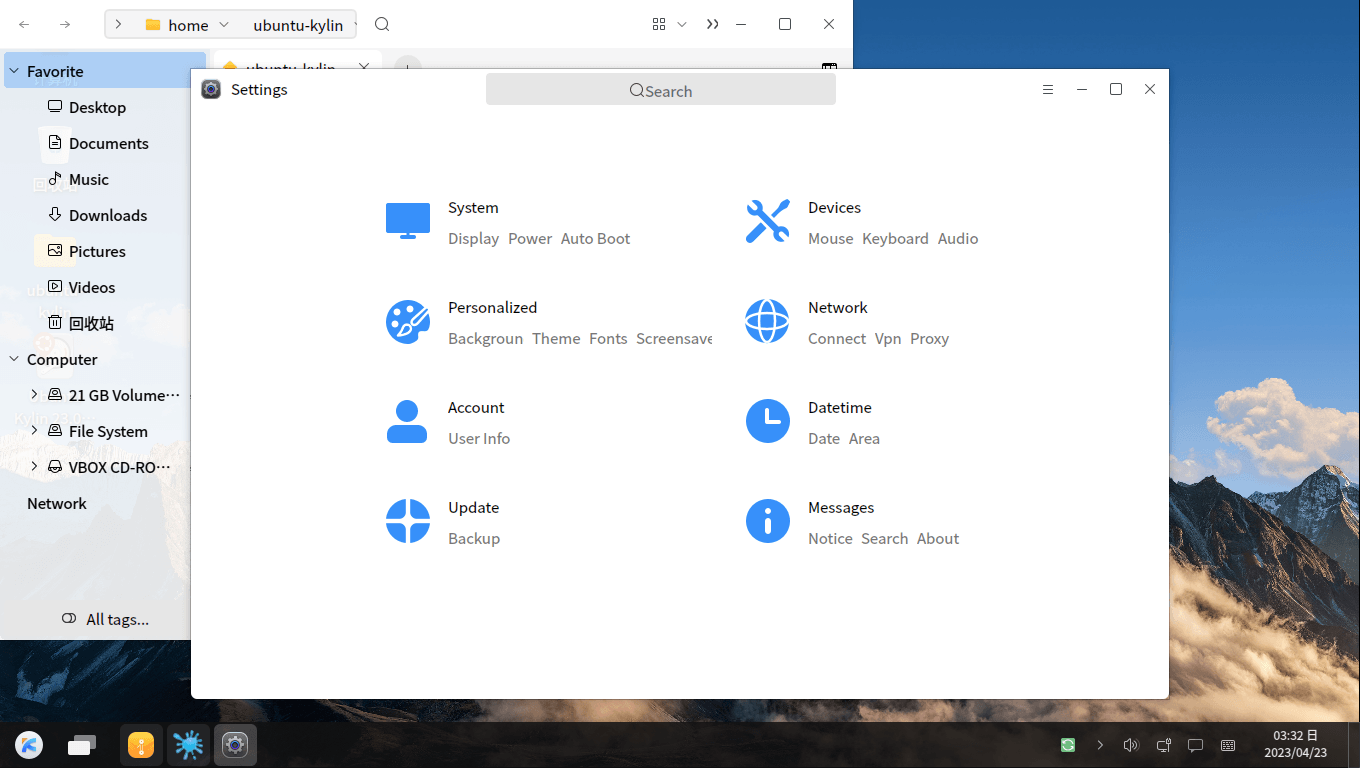Open the Theme link under Personalized
This screenshot has width=1360, height=768.
click(556, 339)
